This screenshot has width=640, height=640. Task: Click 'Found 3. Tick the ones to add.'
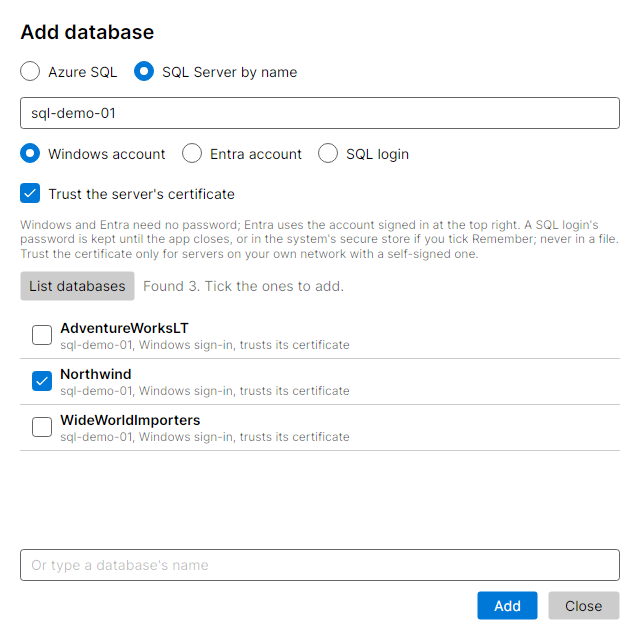click(x=244, y=286)
